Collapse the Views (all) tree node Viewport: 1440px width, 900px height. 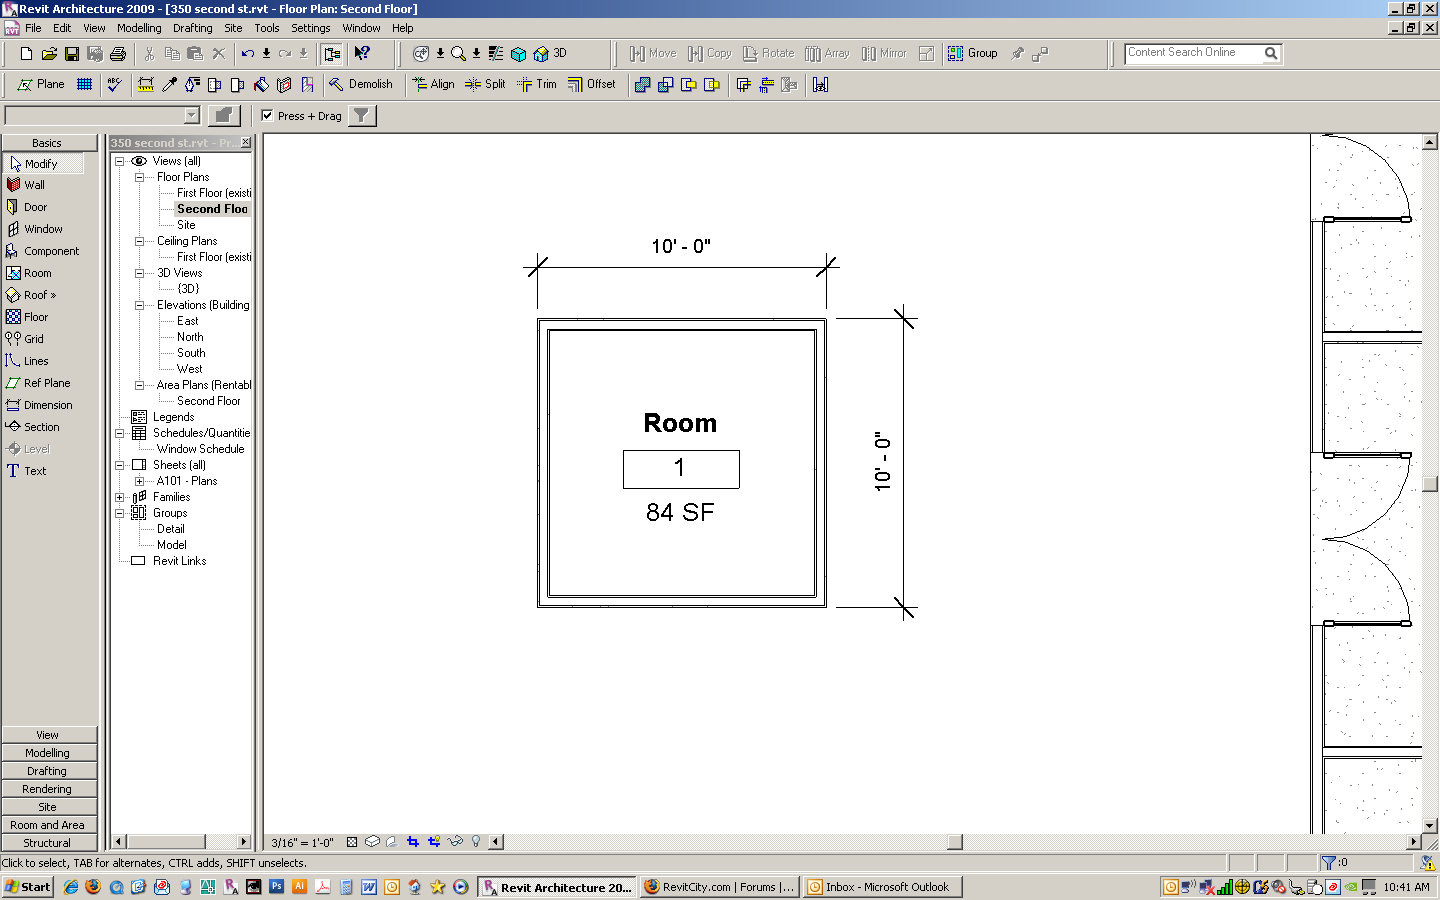(120, 161)
